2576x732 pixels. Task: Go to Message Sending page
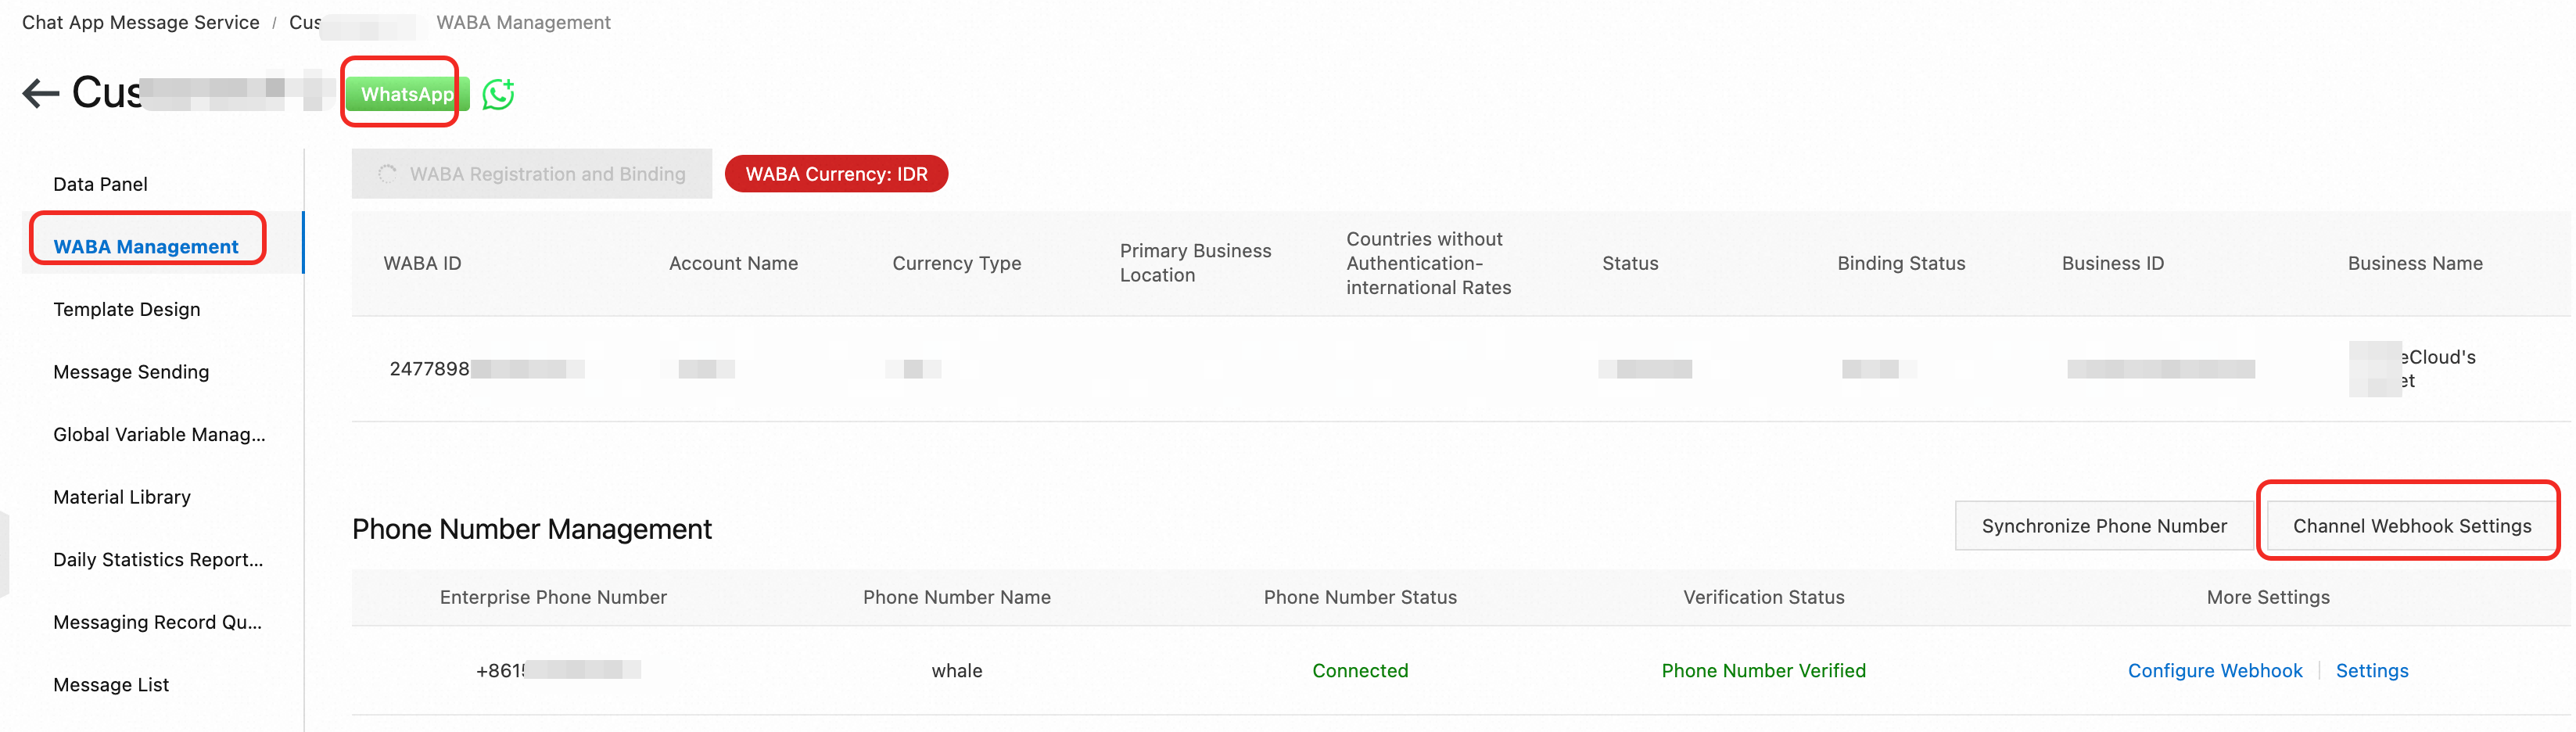coord(131,371)
